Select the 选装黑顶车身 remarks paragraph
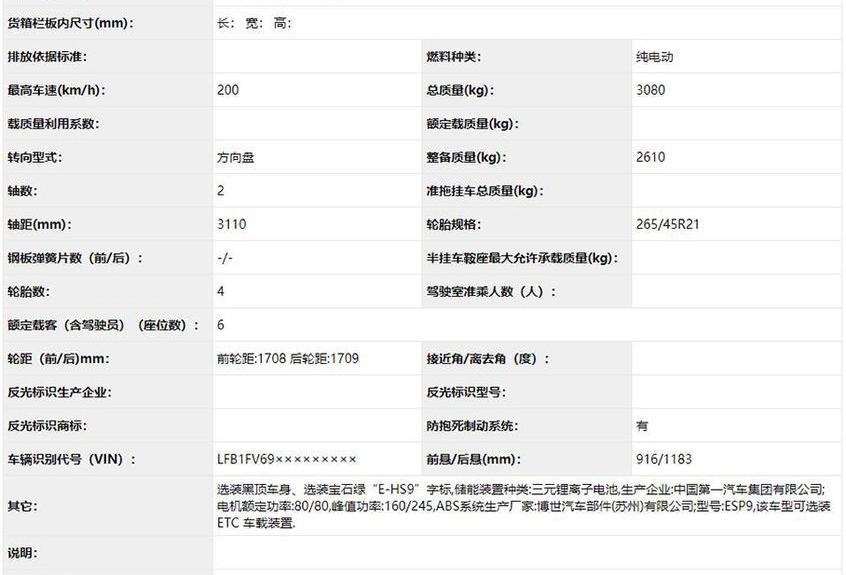The height and width of the screenshot is (575, 846). click(x=523, y=506)
